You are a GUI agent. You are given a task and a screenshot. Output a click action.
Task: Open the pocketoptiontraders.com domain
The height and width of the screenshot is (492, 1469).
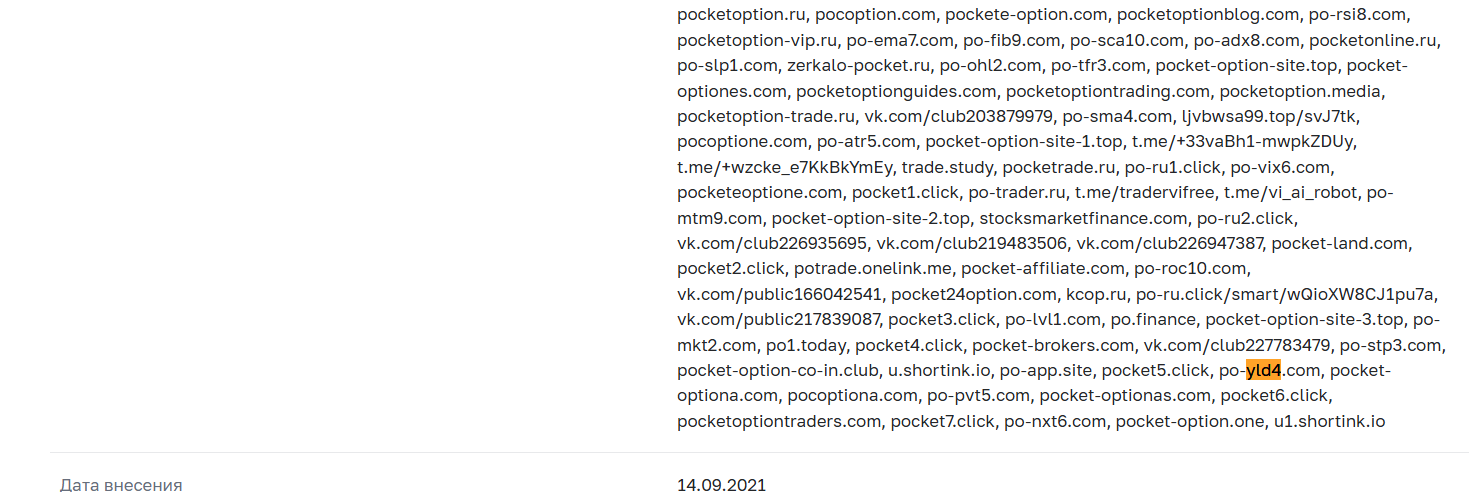tap(779, 421)
